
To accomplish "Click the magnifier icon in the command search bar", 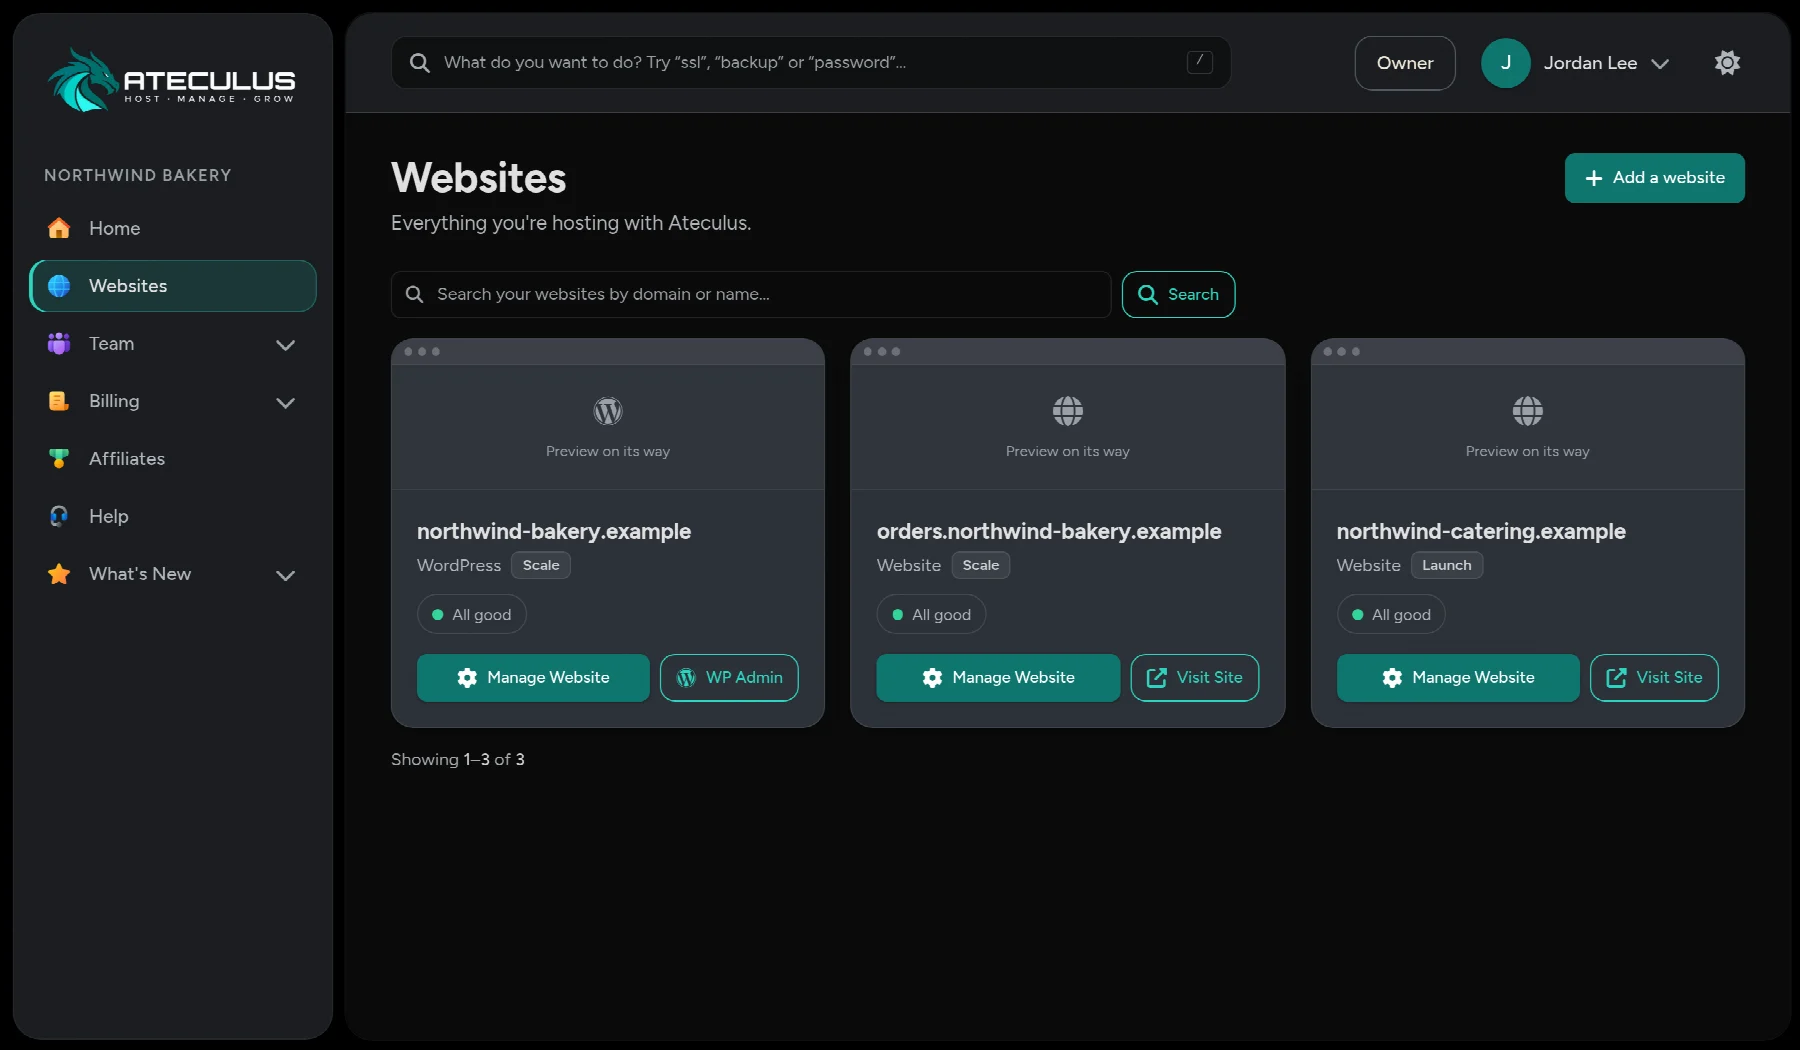I will (x=420, y=63).
